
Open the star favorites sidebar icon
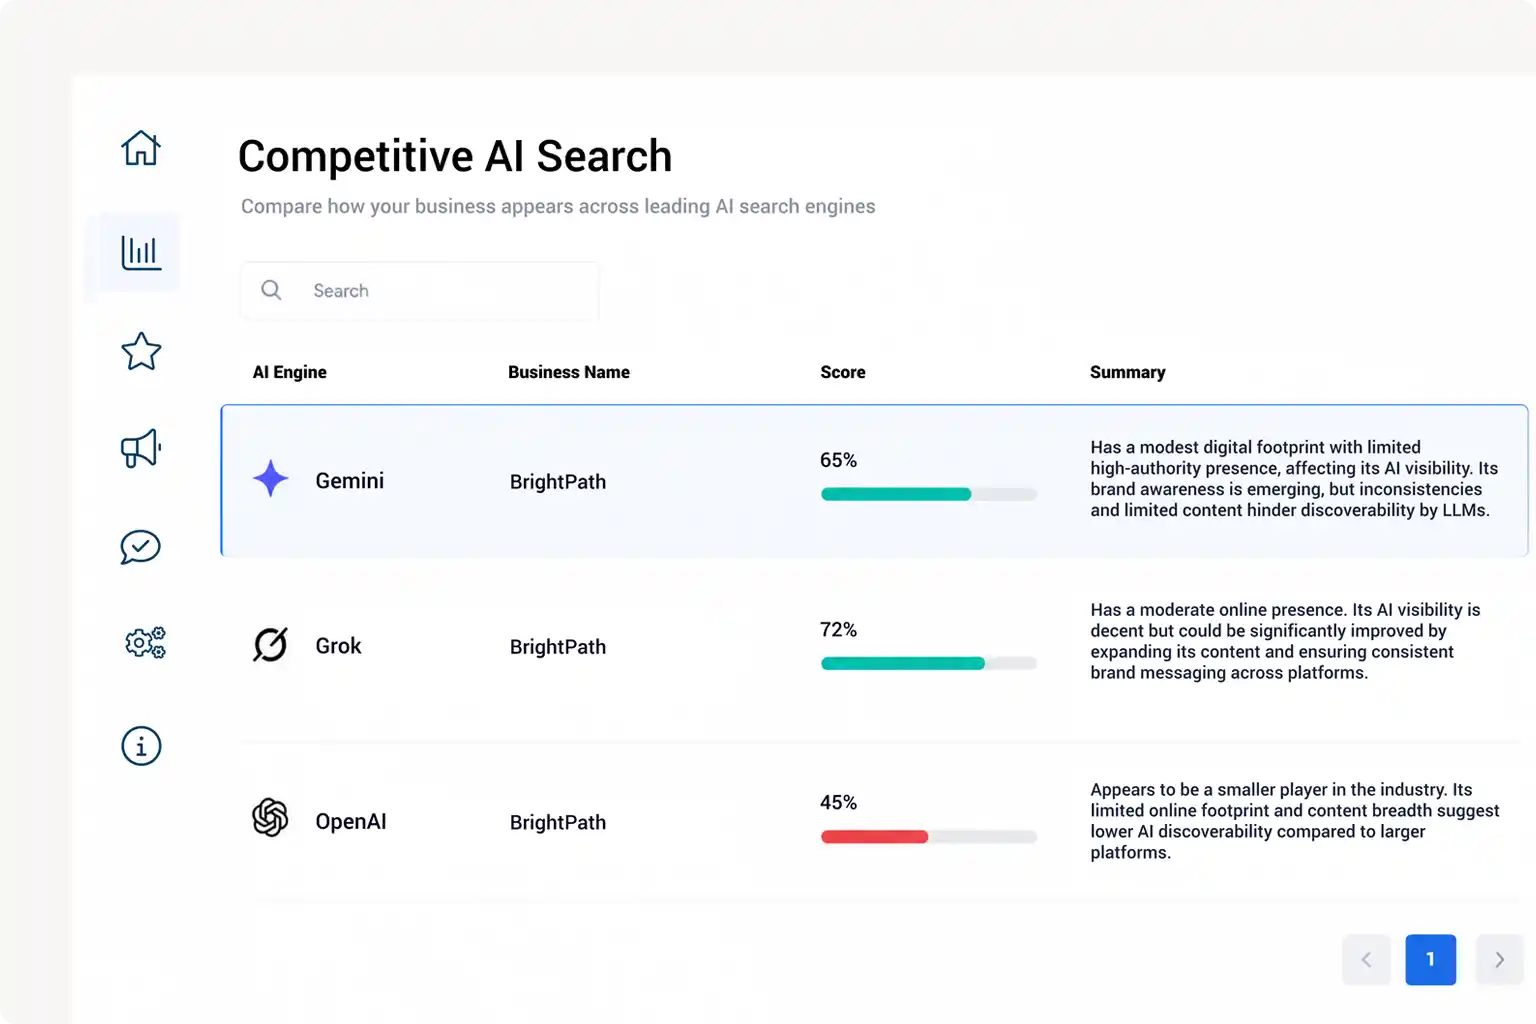pos(141,351)
